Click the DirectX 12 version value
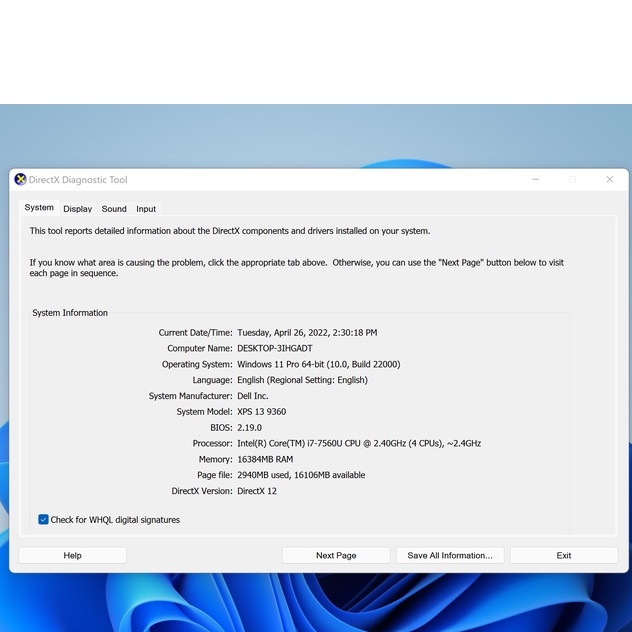 click(257, 491)
